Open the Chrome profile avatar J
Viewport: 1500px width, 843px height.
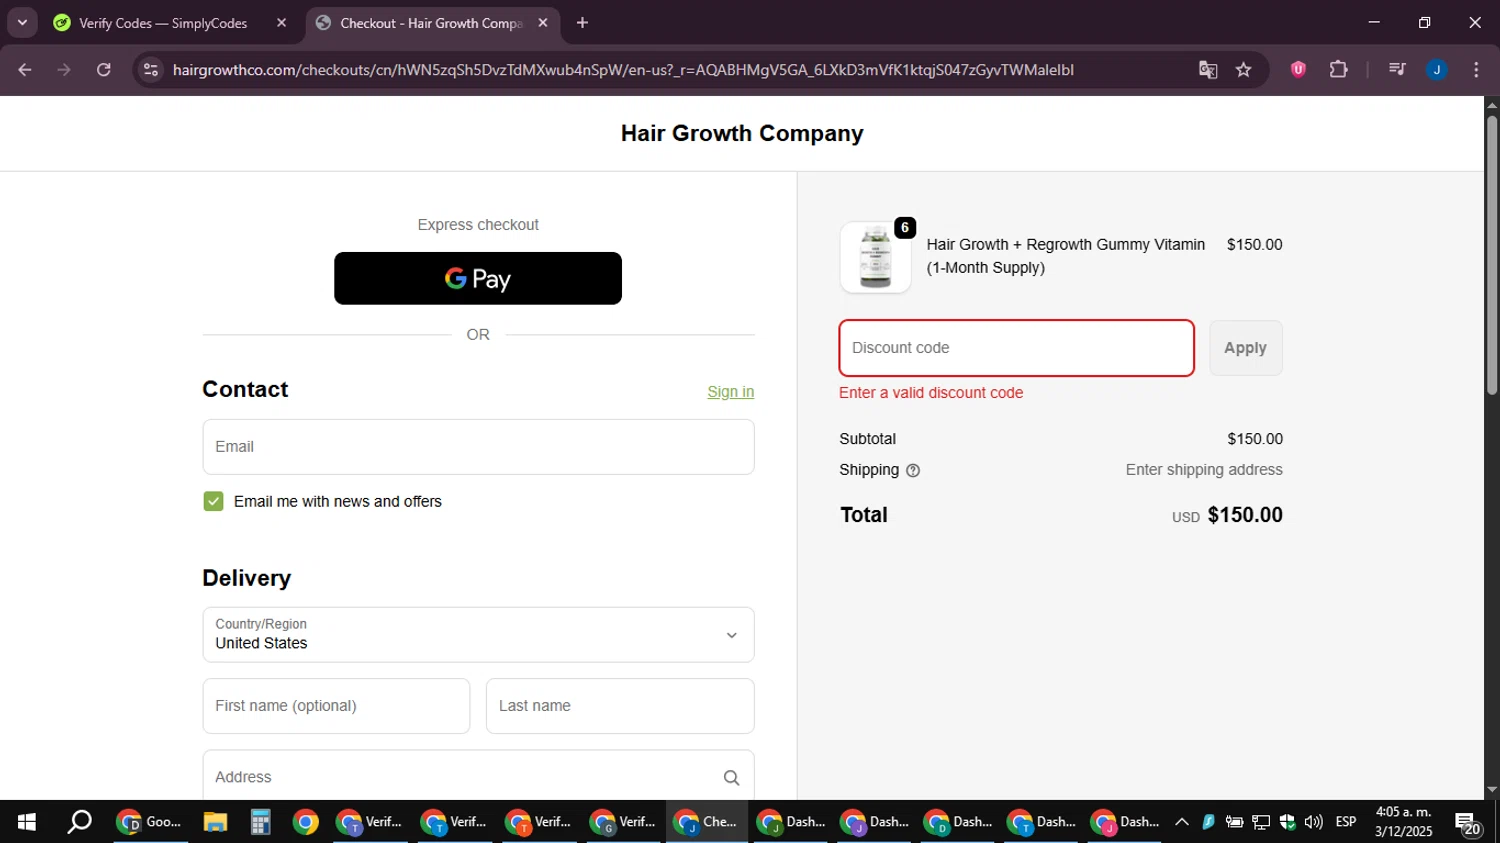pos(1437,70)
